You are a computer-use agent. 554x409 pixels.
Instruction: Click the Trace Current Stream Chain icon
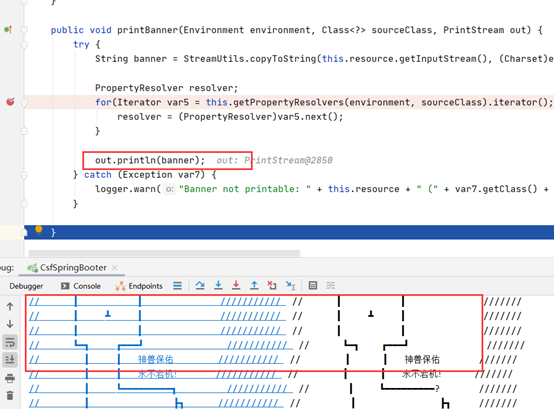coord(330,285)
